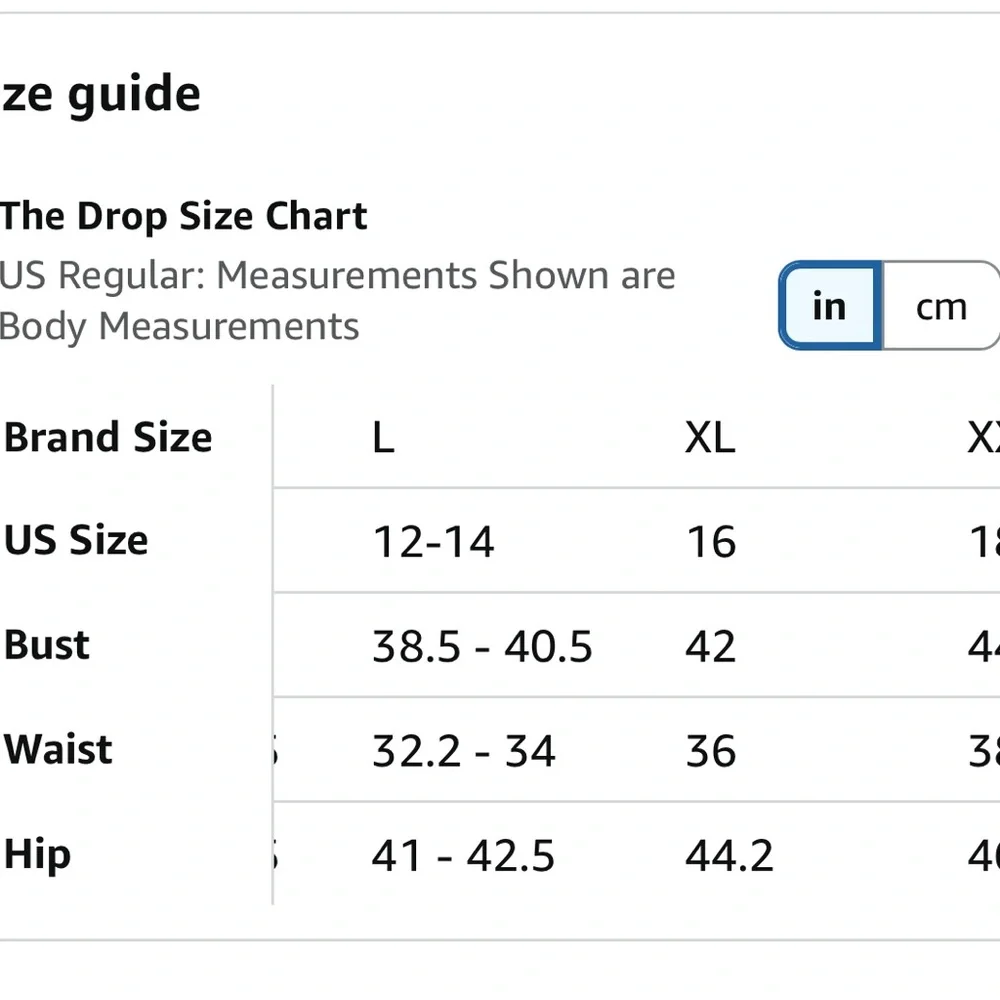Select the Waist row label
This screenshot has height=1000, width=1000.
58,749
